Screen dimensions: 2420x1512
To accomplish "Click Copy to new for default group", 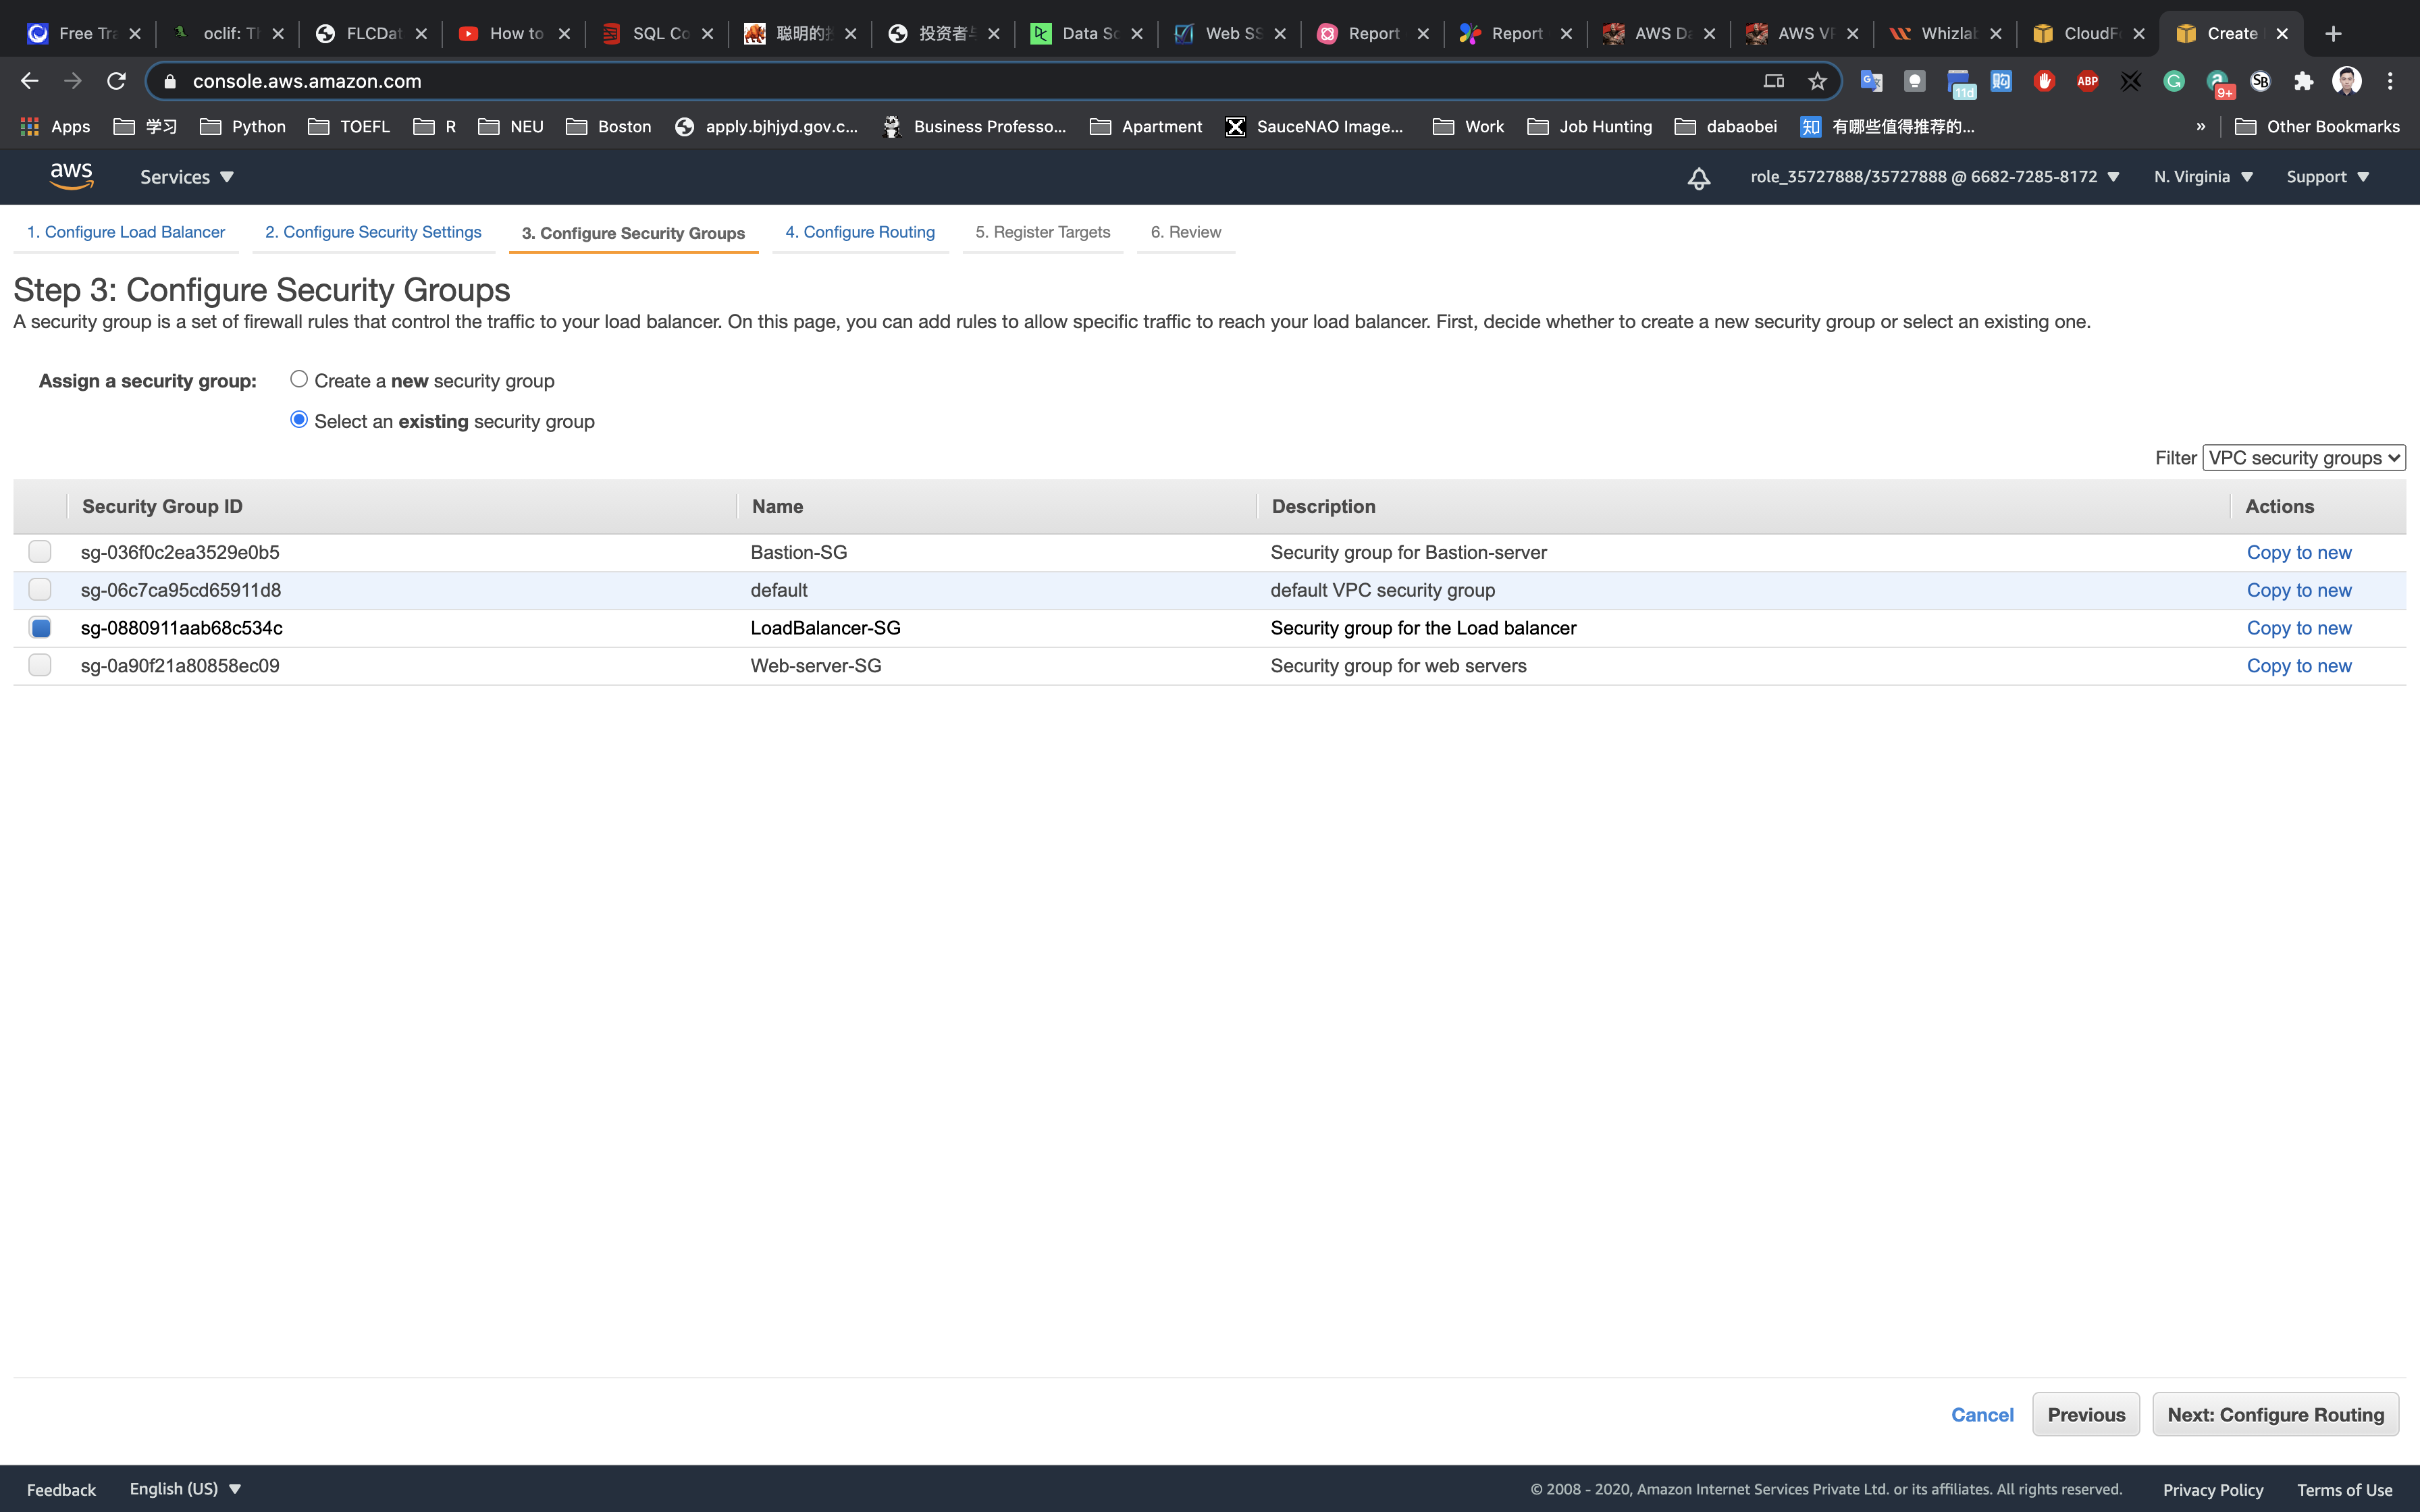I will click(2298, 590).
